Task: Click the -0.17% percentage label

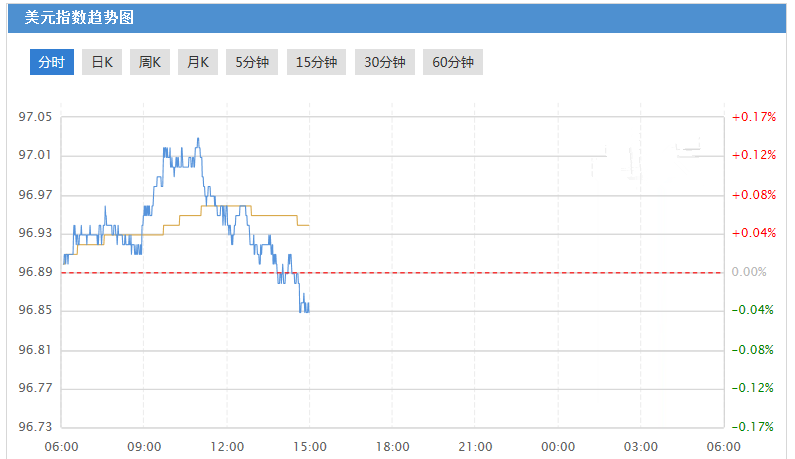Action: pos(754,427)
